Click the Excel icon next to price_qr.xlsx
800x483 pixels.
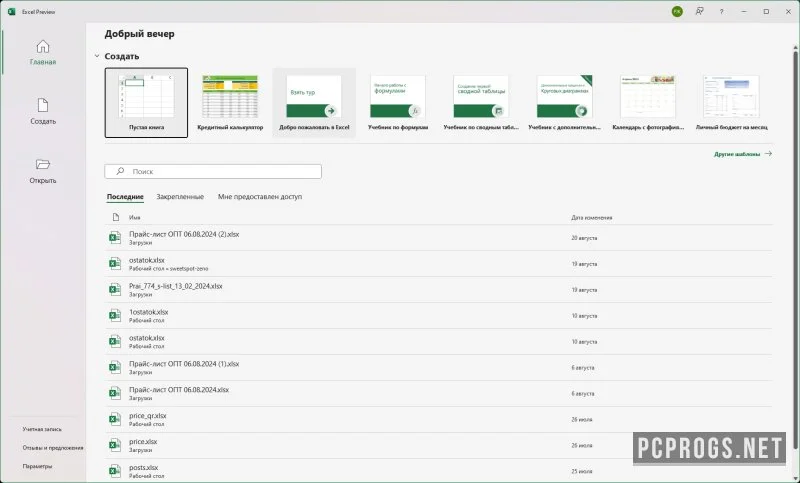115,419
